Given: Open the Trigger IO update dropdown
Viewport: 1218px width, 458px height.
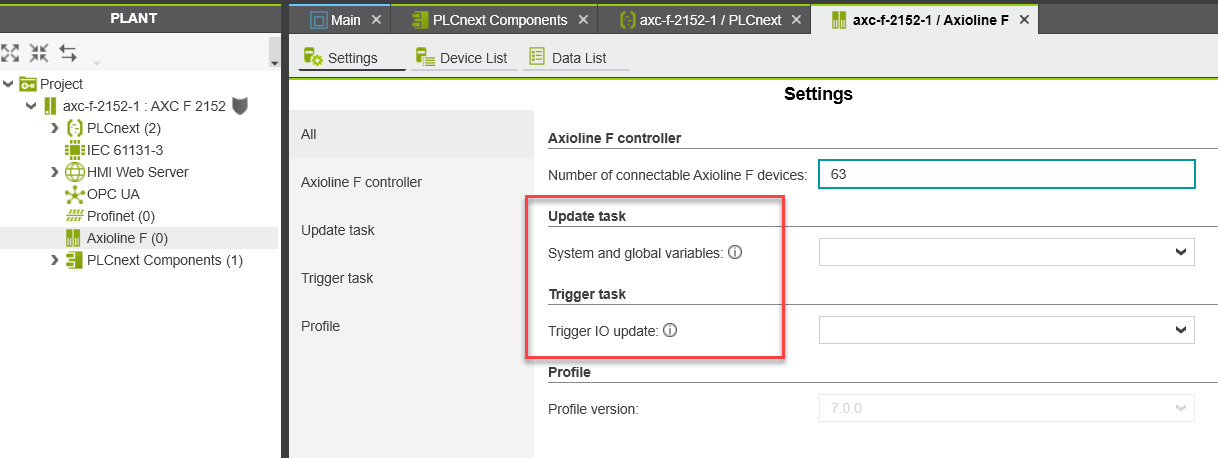Looking at the screenshot, I should point(1006,329).
